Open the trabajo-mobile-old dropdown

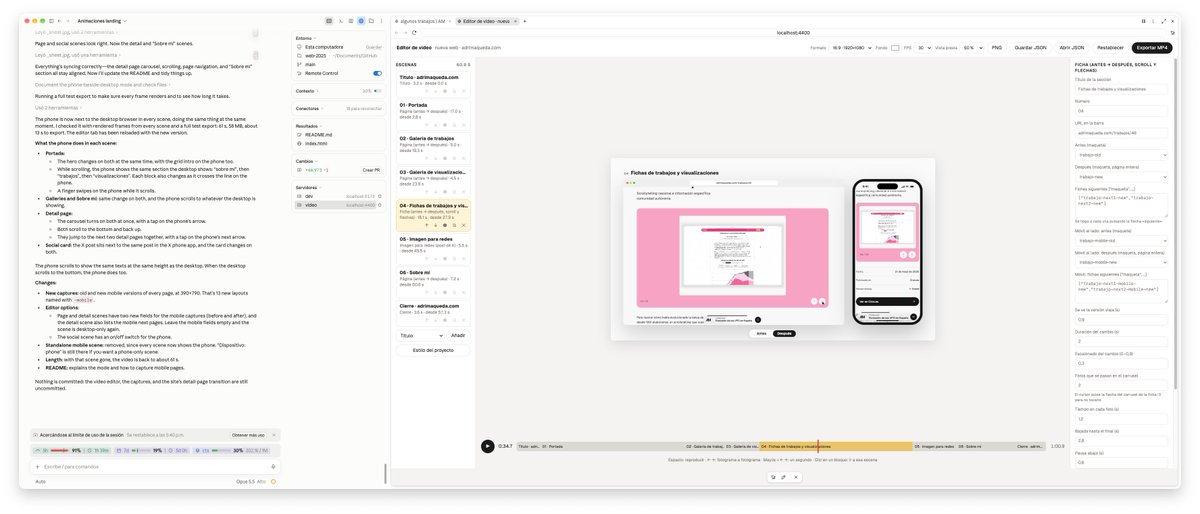[1121, 241]
